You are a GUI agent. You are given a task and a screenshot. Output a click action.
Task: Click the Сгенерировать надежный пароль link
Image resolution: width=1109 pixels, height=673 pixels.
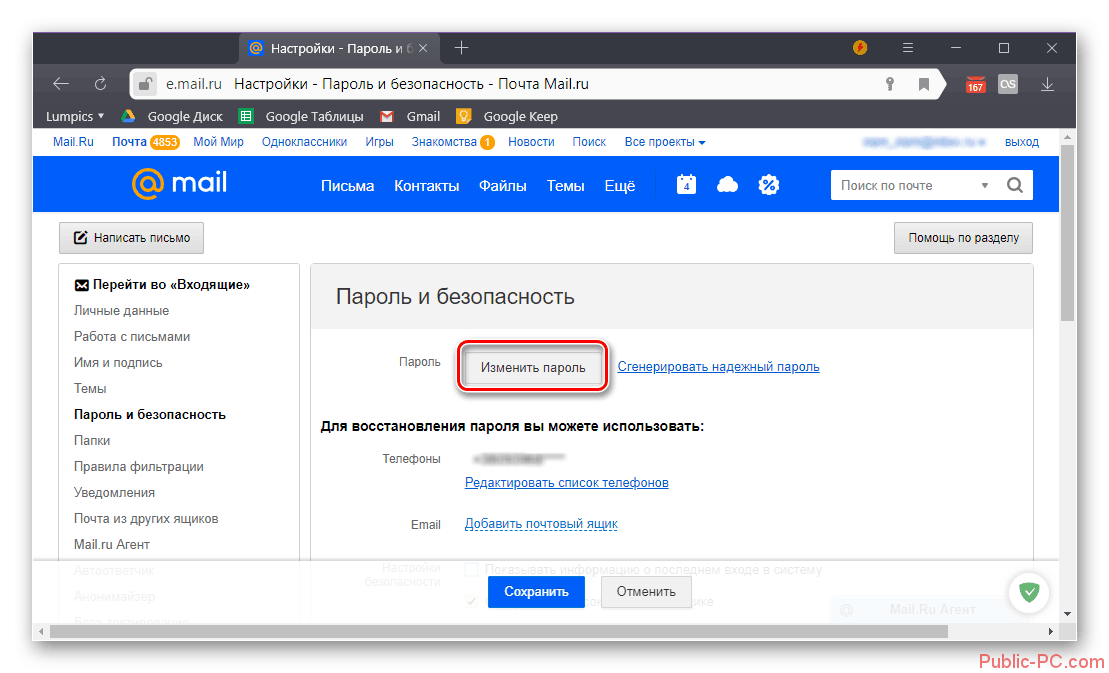(x=718, y=367)
